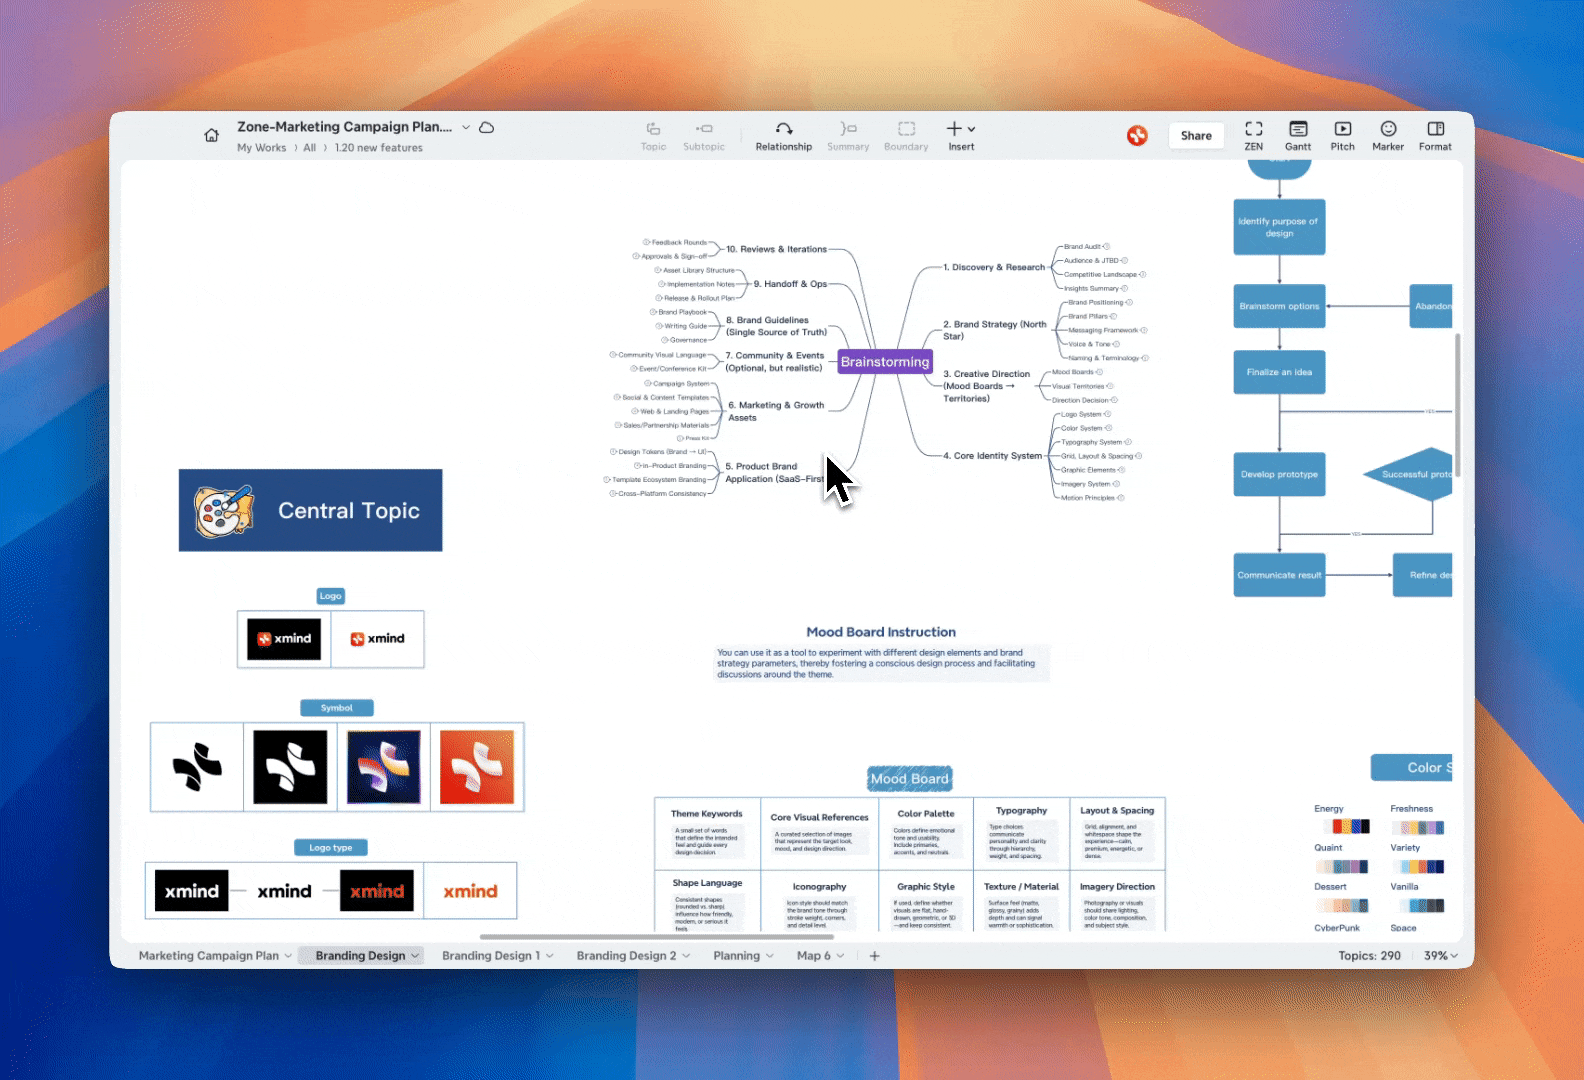Select the black-on-white Xmind symbol thumbnail
Image resolution: width=1584 pixels, height=1080 pixels.
[x=197, y=767]
